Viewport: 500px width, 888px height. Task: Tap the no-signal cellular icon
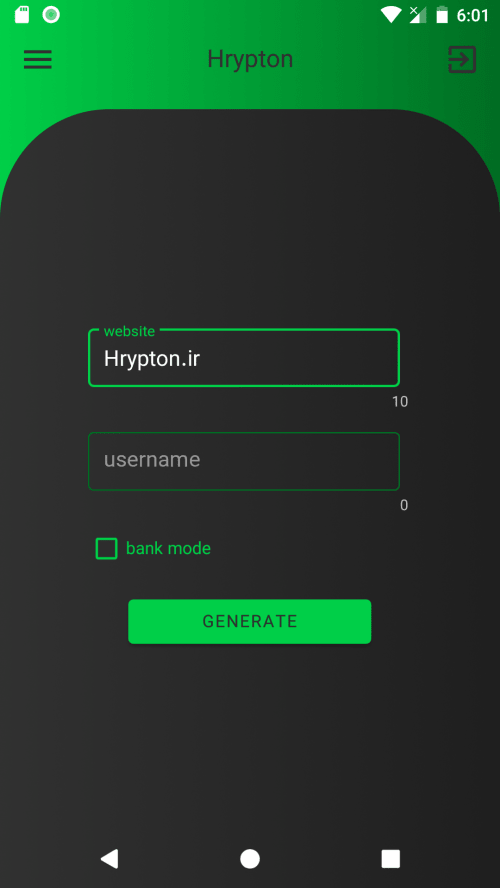pyautogui.click(x=418, y=15)
